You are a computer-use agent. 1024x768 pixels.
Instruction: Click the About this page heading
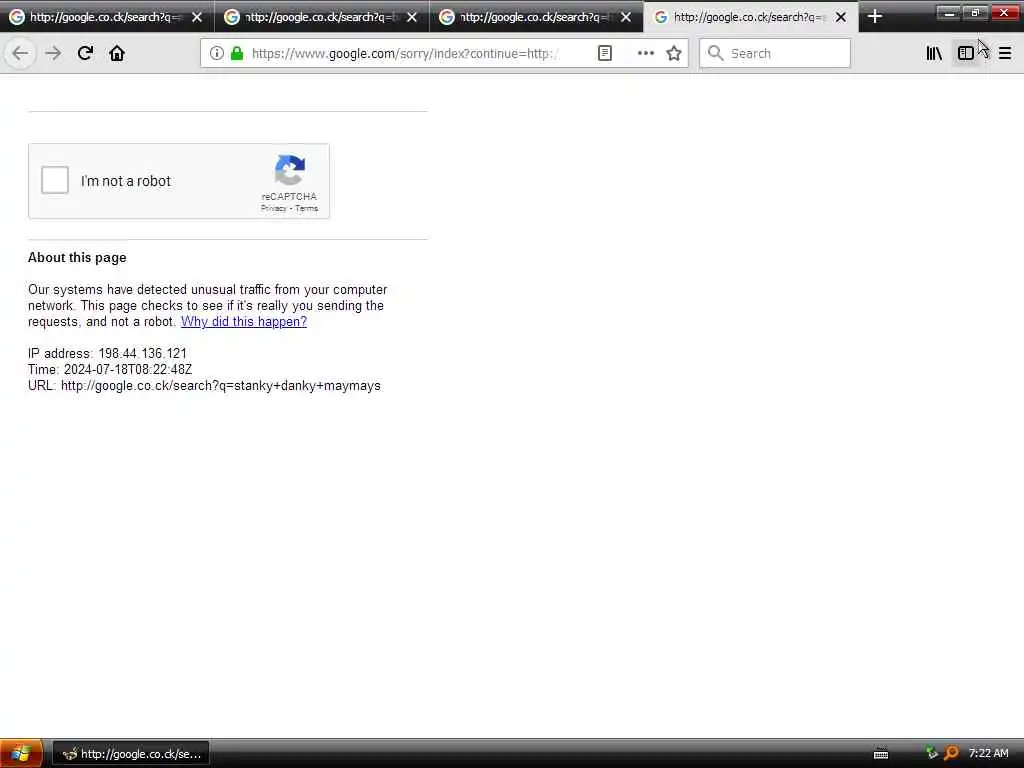pos(77,257)
